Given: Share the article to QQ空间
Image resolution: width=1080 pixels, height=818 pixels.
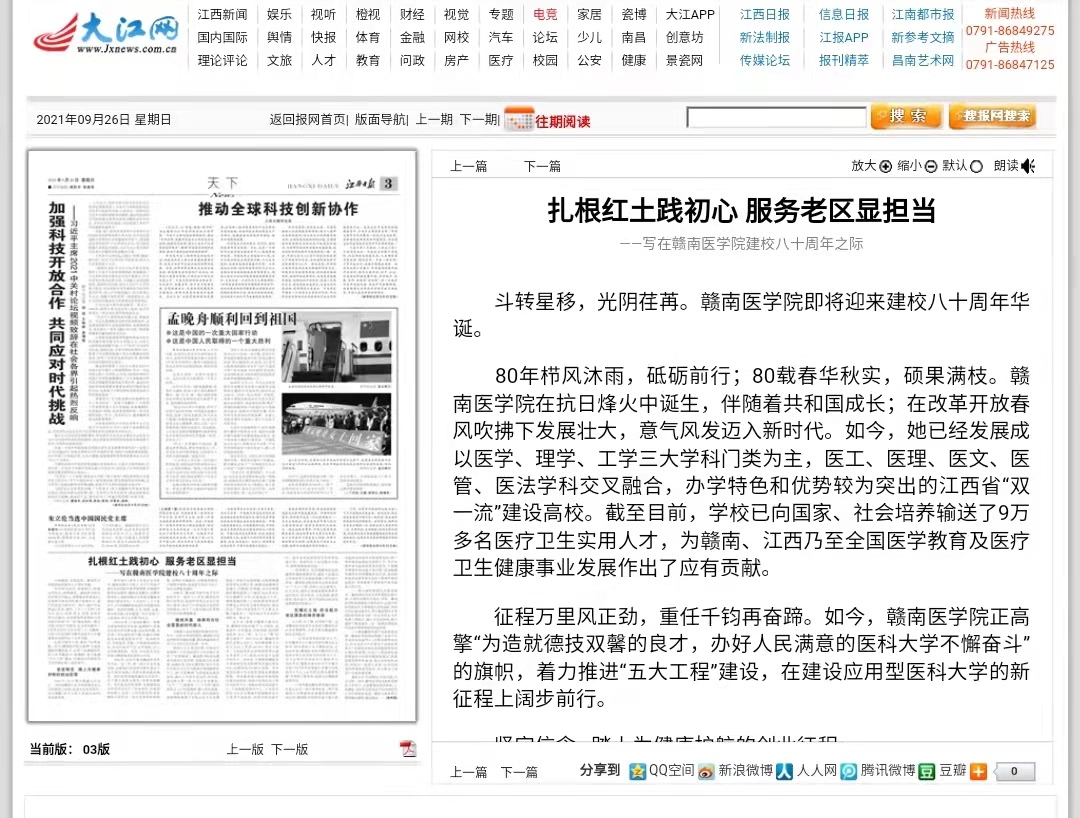Looking at the screenshot, I should (x=661, y=771).
